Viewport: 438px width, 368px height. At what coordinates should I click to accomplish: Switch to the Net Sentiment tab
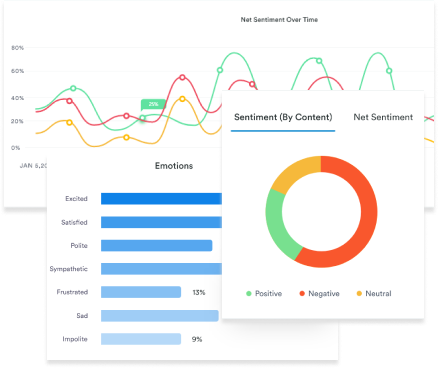coord(383,117)
